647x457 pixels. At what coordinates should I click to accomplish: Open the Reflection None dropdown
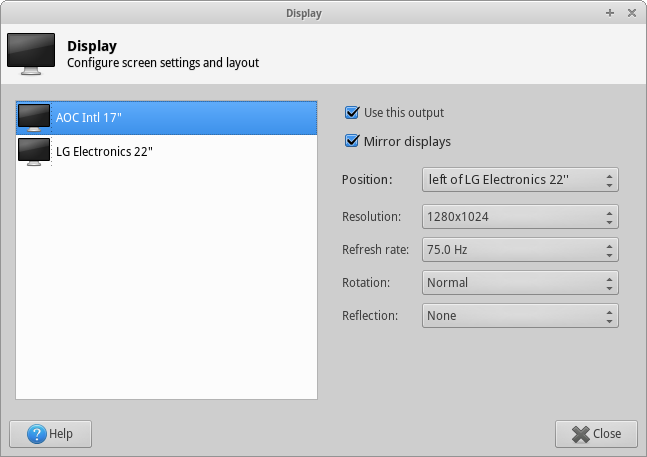click(520, 316)
